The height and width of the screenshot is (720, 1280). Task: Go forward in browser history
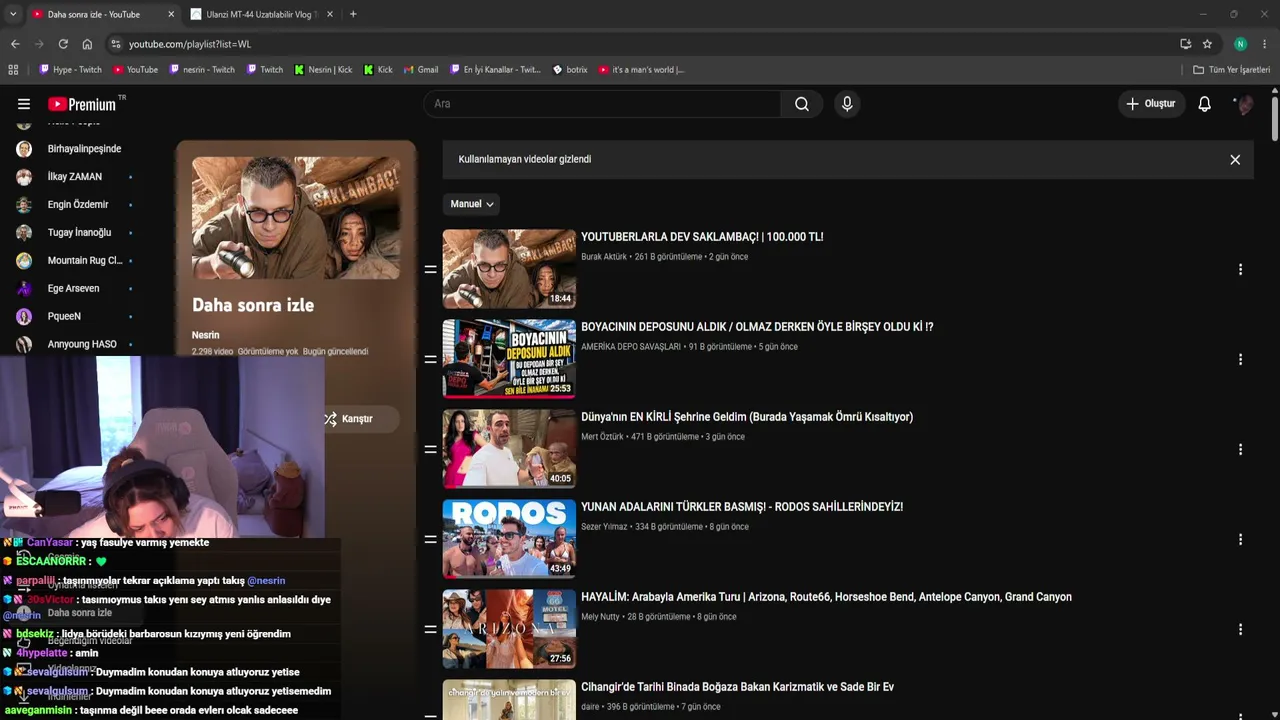39,44
